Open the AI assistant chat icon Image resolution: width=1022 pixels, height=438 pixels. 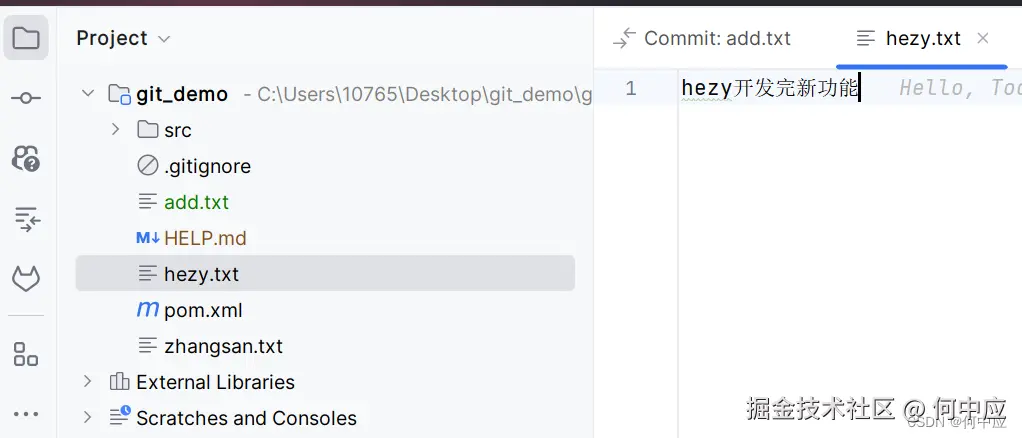pyautogui.click(x=26, y=157)
